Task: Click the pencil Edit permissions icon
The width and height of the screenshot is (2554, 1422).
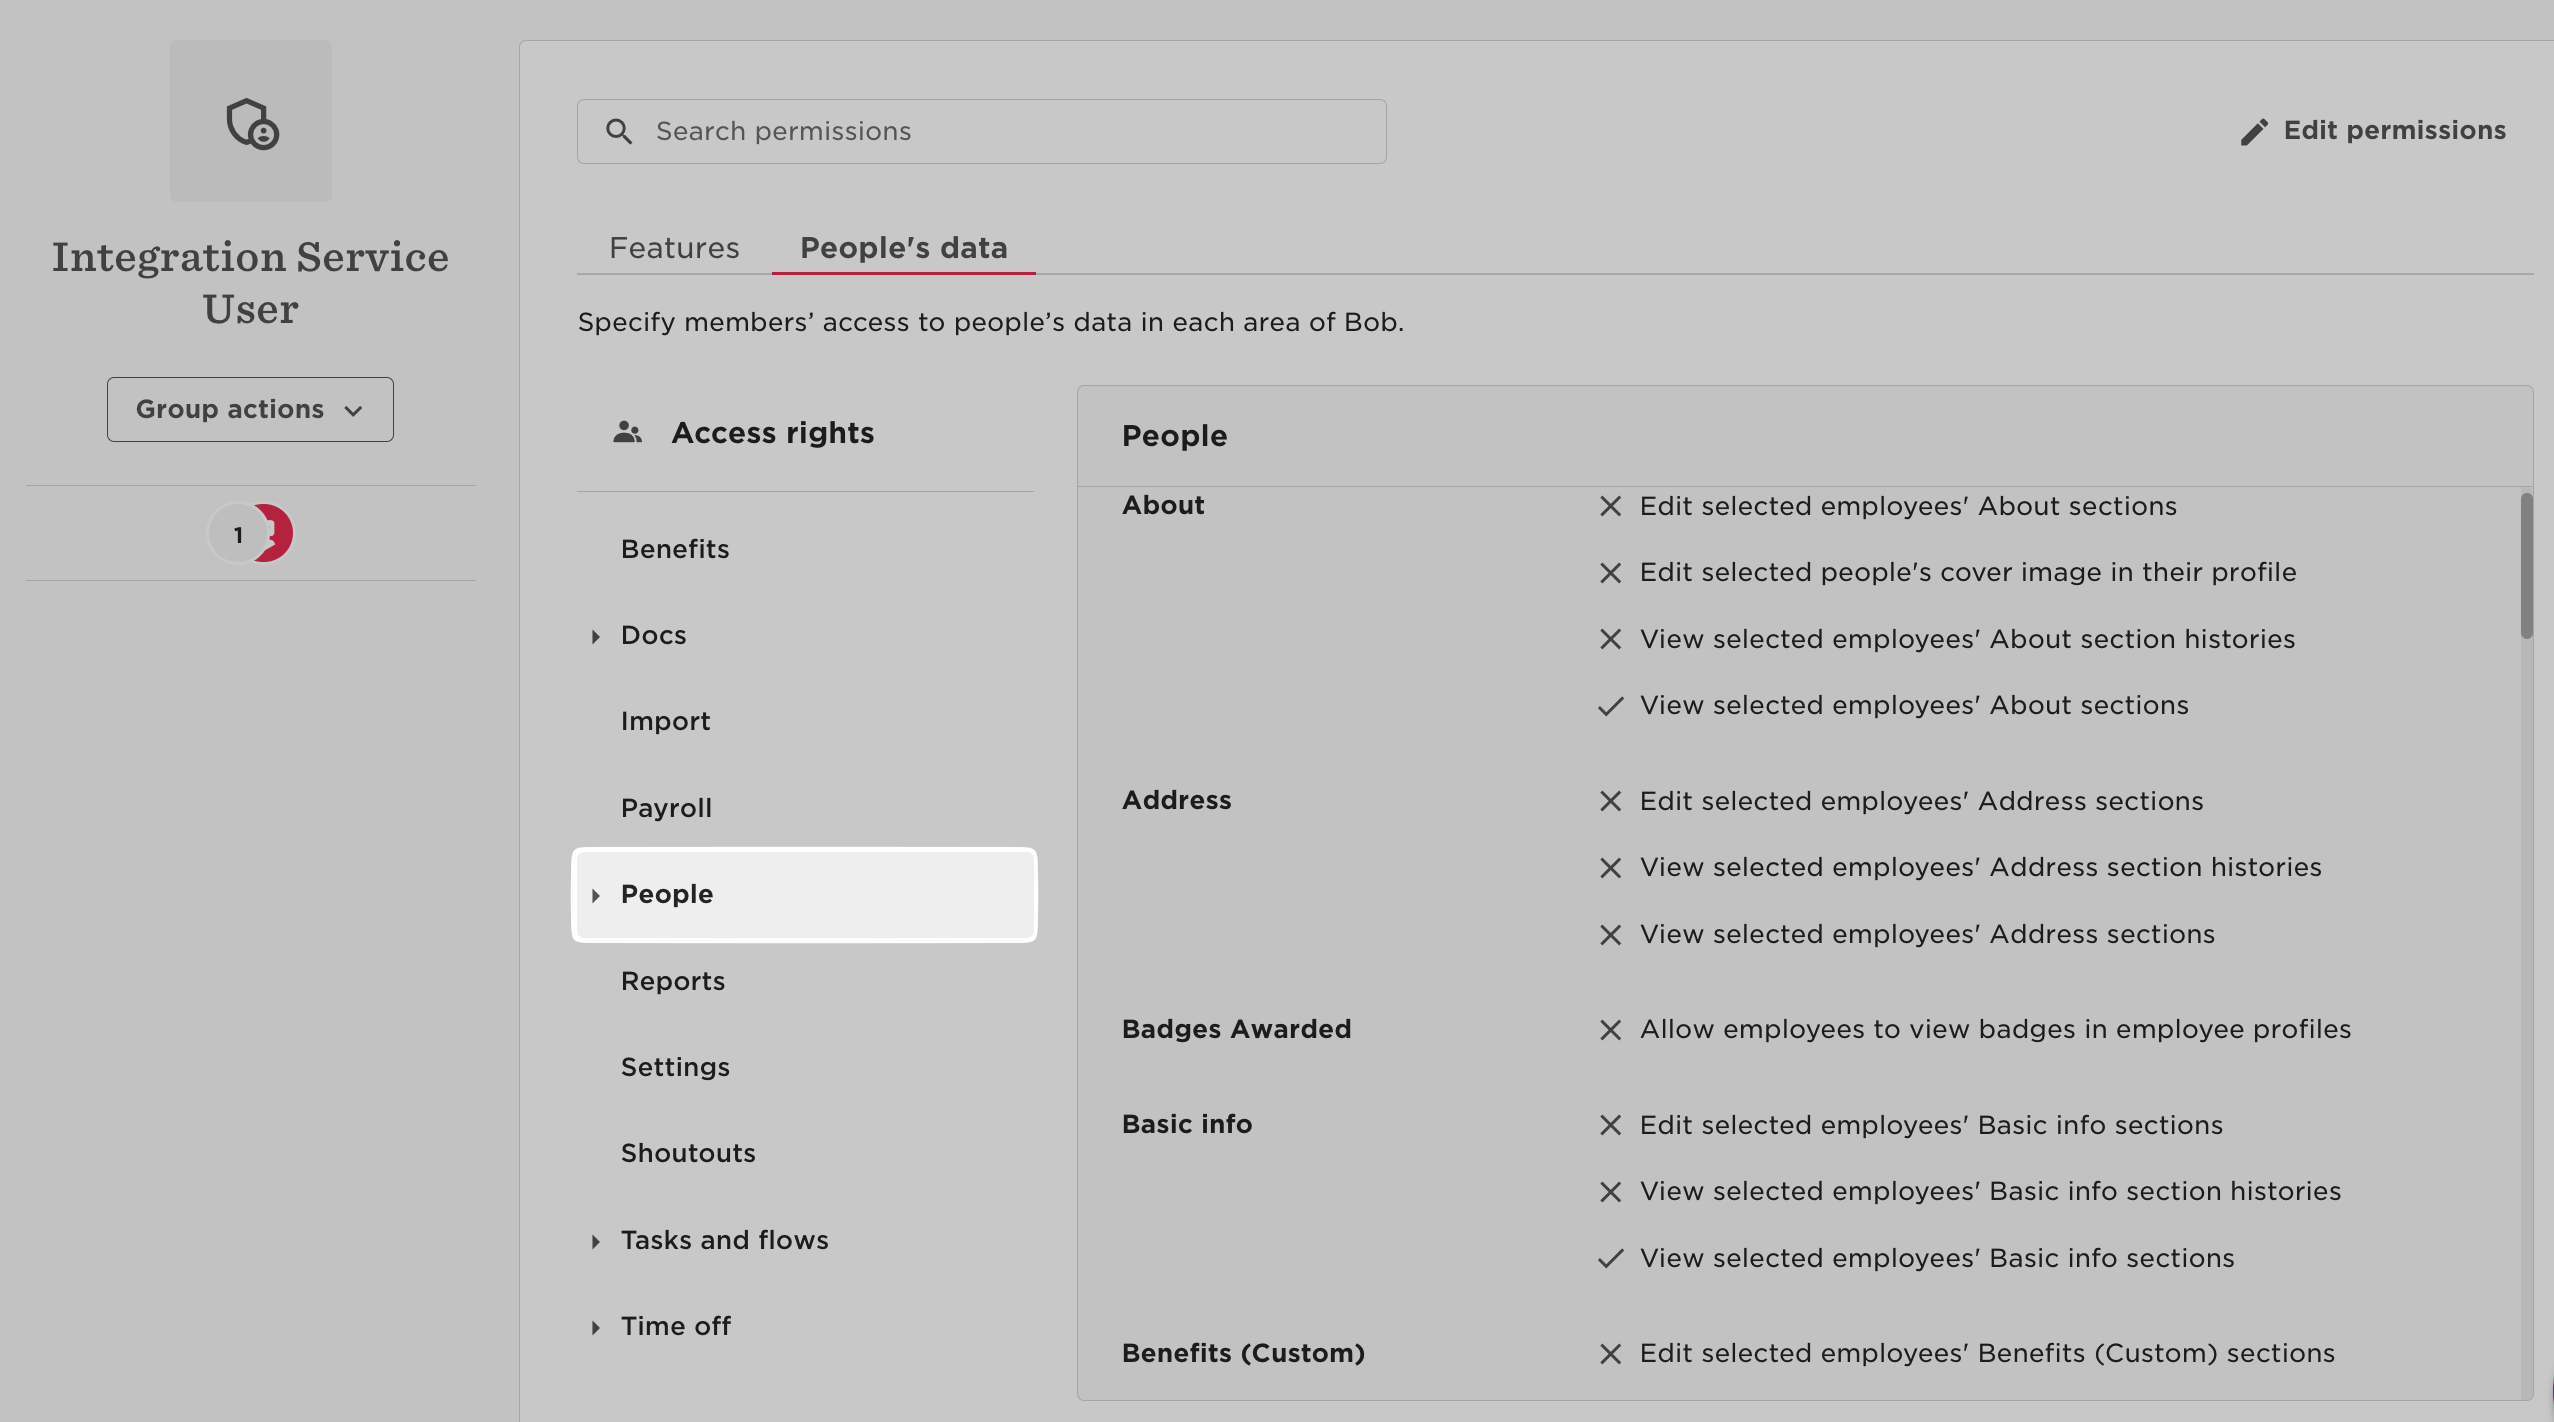Action: coord(2254,132)
